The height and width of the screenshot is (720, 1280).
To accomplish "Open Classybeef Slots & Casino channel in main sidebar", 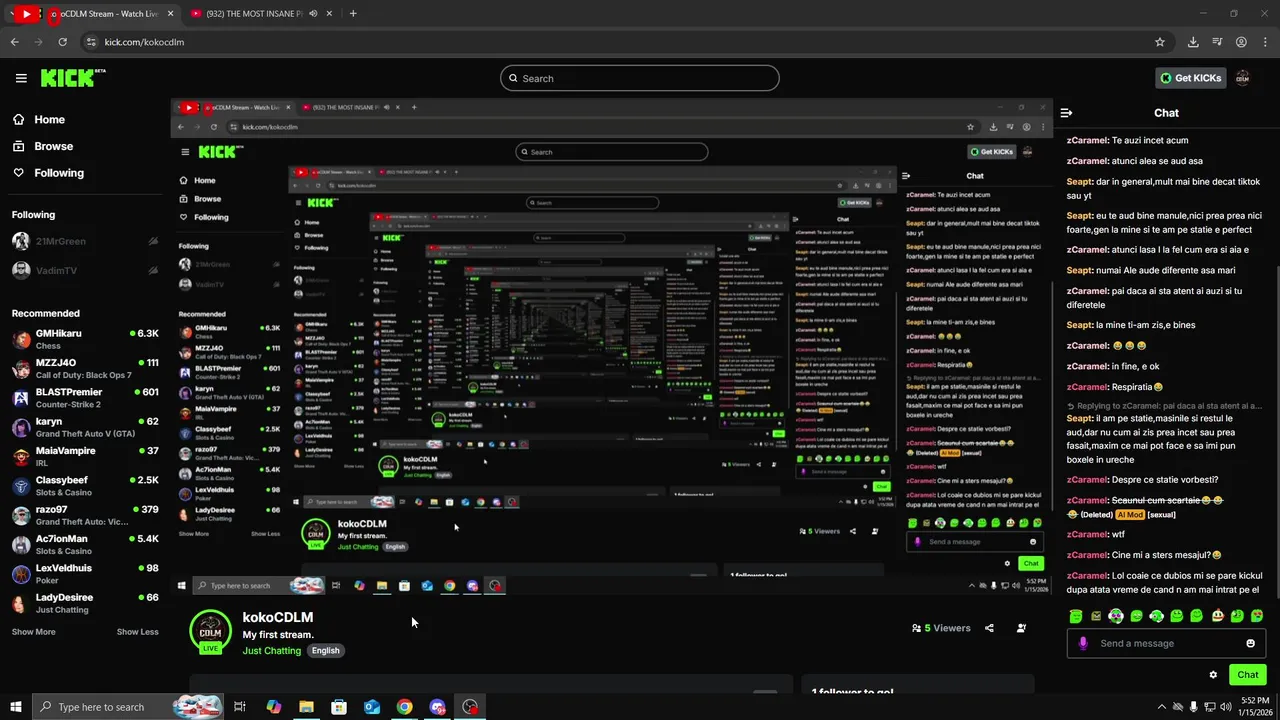I will pyautogui.click(x=85, y=486).
